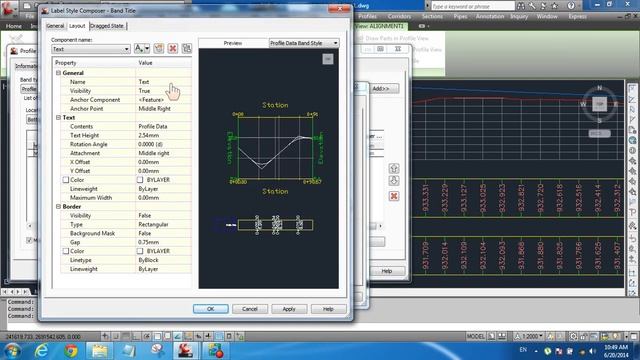Switch to the Layout tab

pos(77,26)
